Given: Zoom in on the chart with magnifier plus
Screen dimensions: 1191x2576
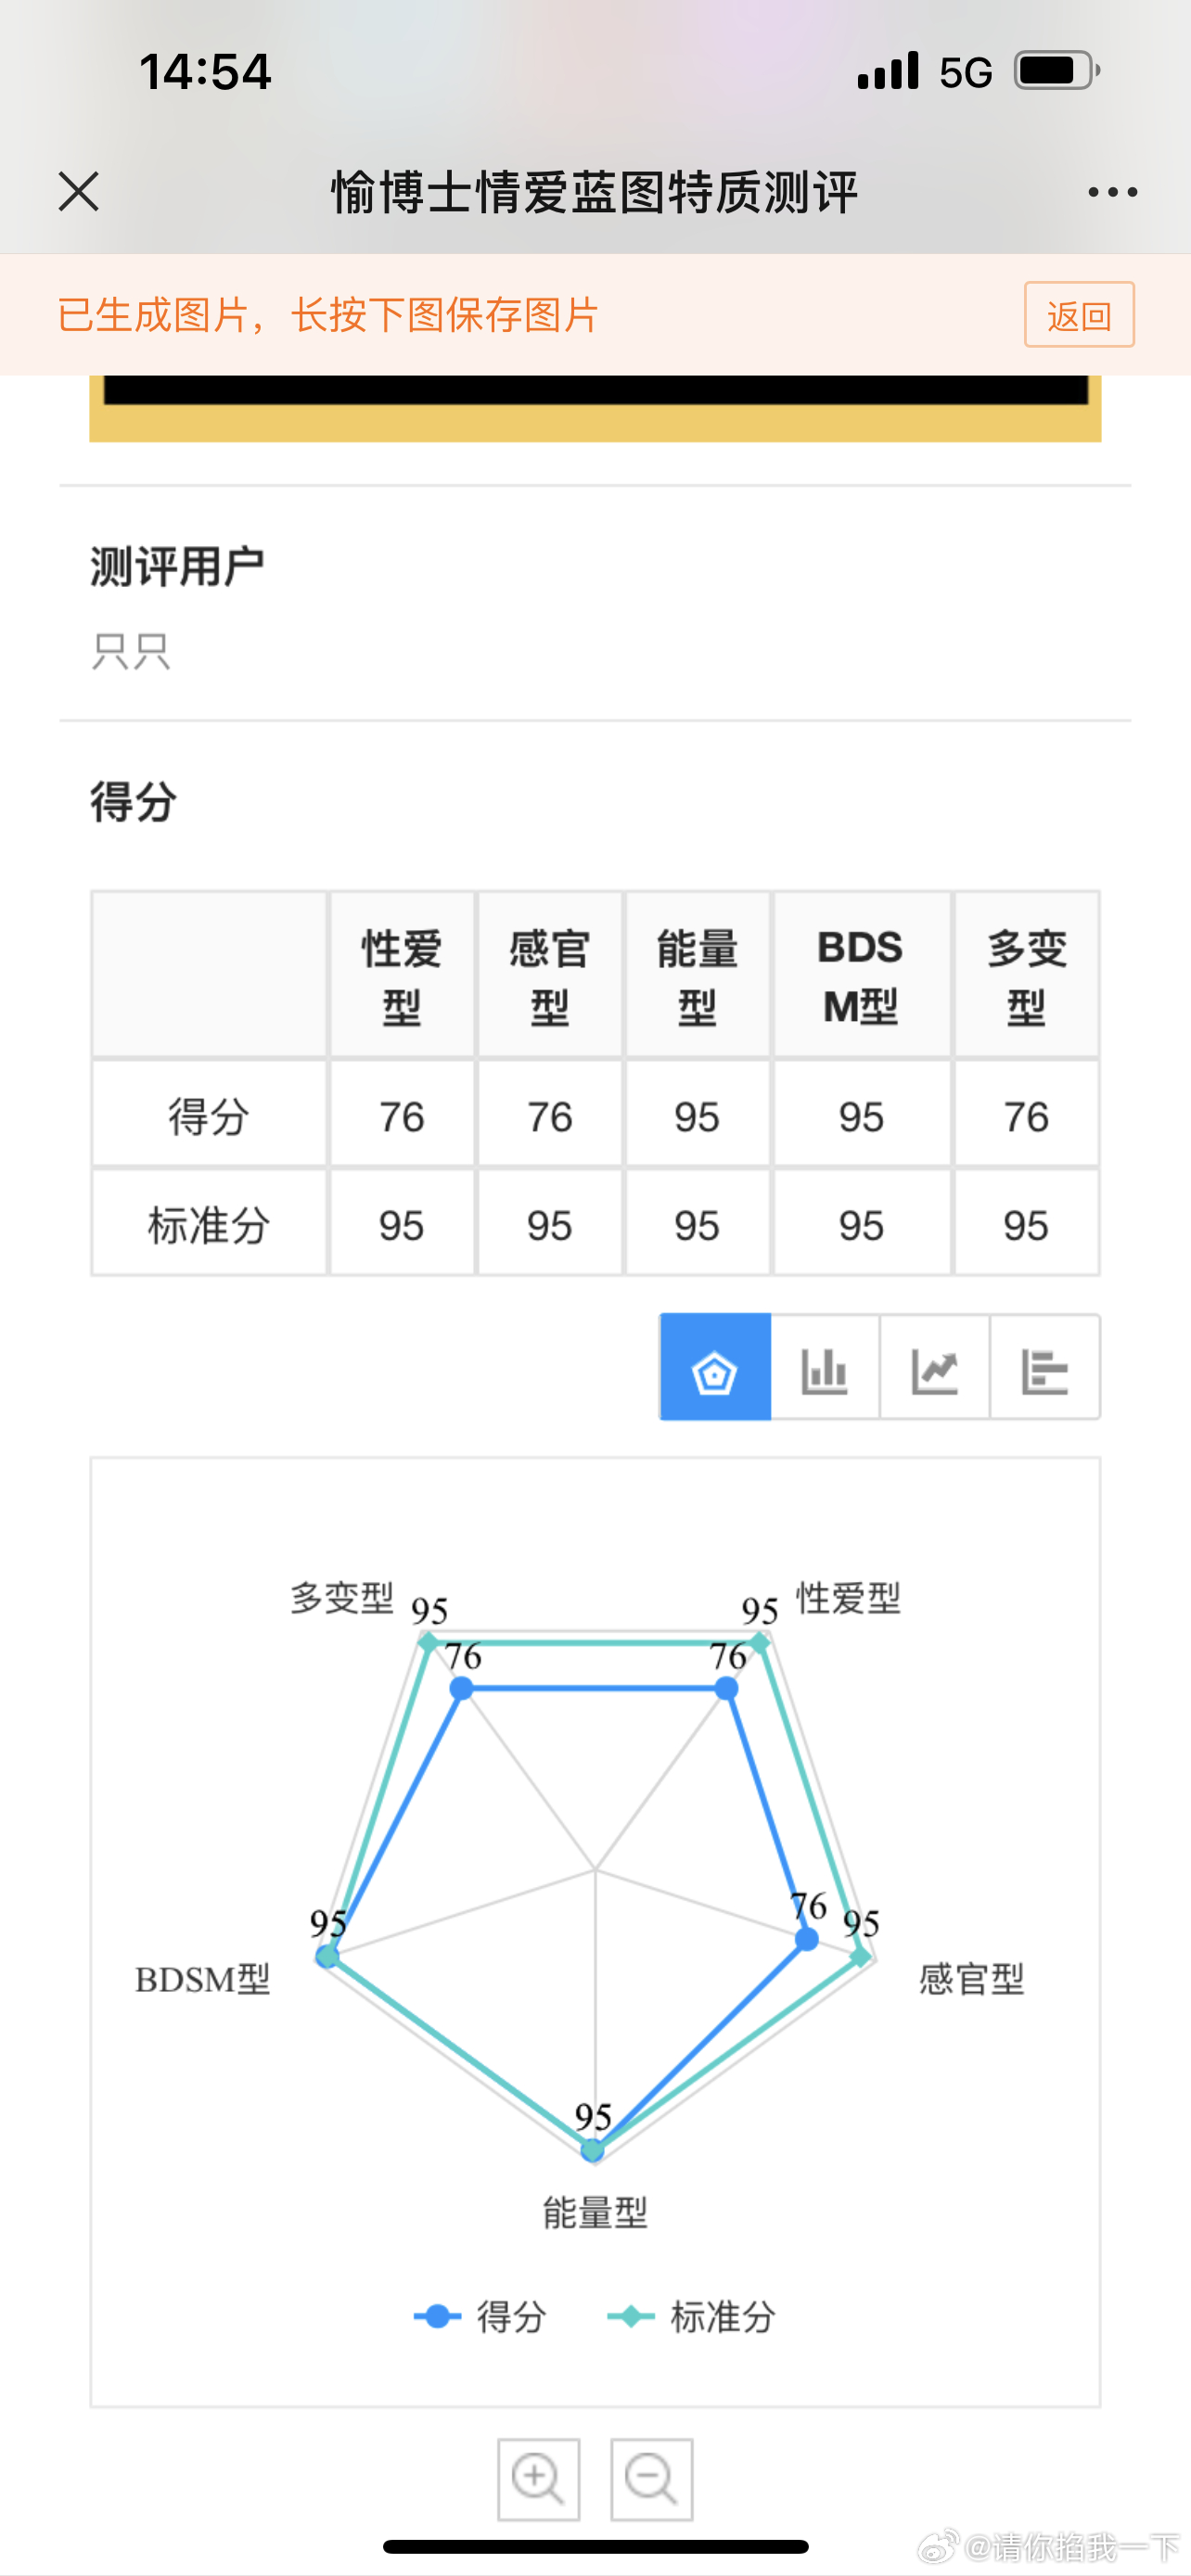Looking at the screenshot, I should (539, 2480).
